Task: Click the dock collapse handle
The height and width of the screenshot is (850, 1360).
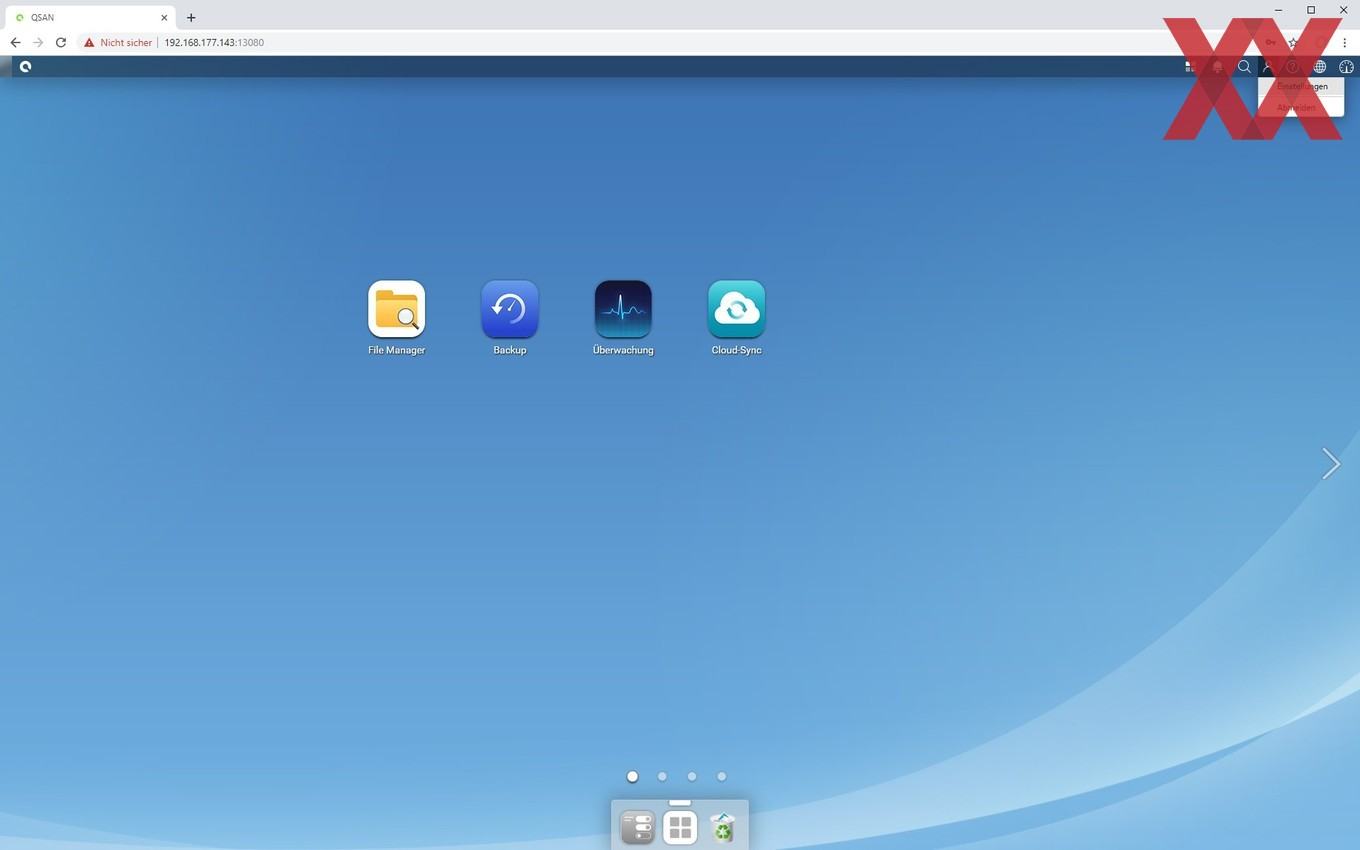Action: 680,802
